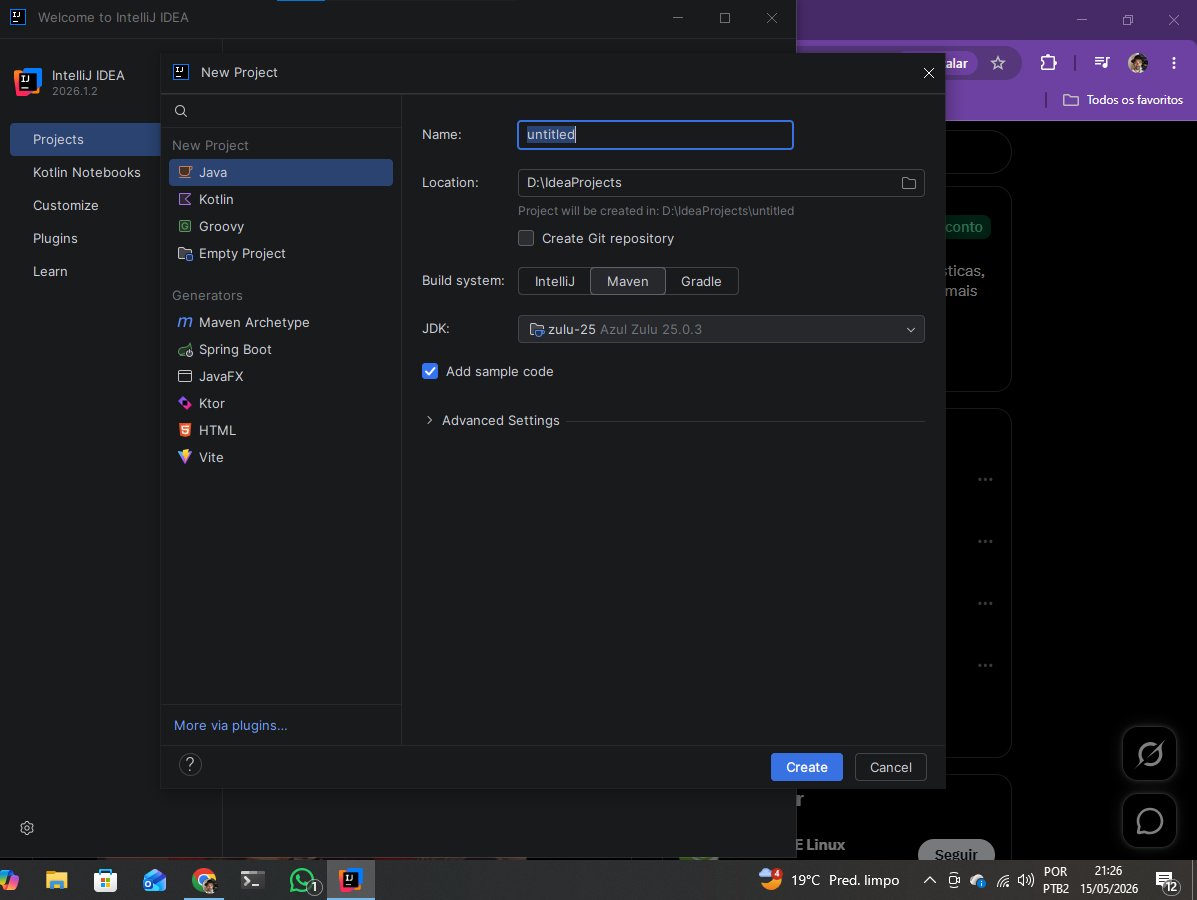Select the Empty Project type
The height and width of the screenshot is (900, 1197).
click(x=281, y=253)
